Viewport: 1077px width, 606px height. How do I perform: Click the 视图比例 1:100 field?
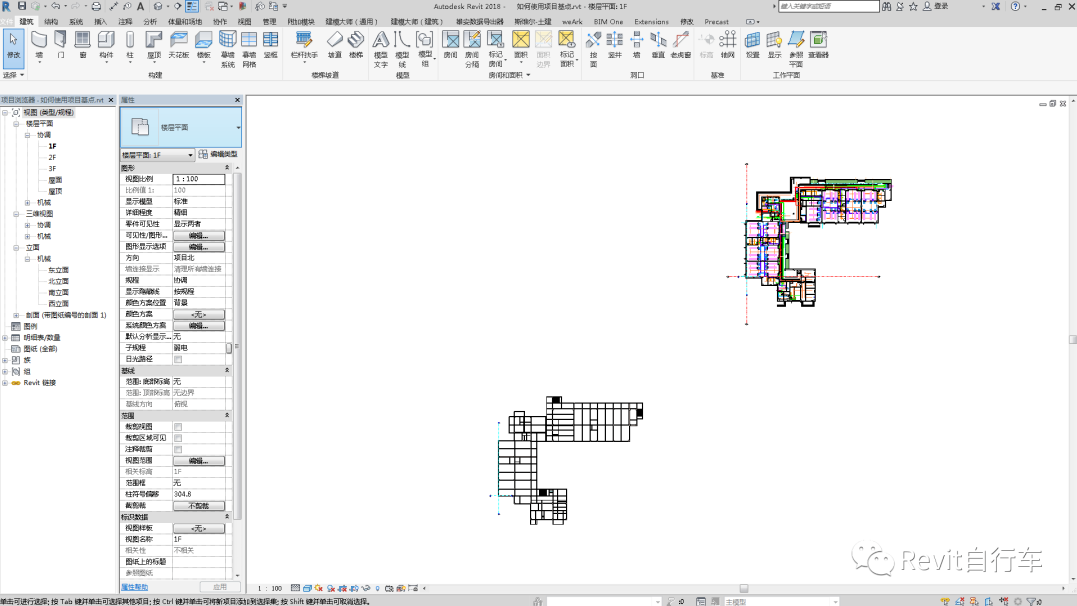pyautogui.click(x=199, y=179)
